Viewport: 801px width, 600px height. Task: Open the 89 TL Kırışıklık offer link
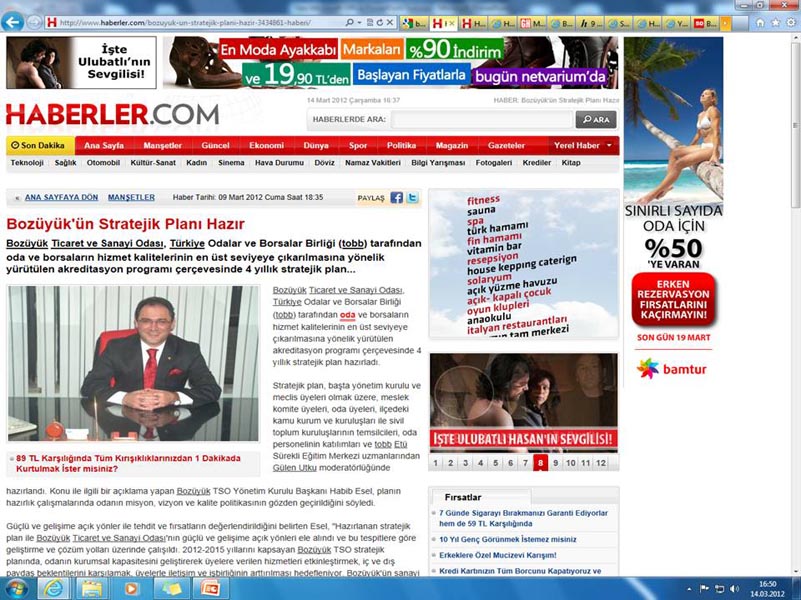coord(128,463)
